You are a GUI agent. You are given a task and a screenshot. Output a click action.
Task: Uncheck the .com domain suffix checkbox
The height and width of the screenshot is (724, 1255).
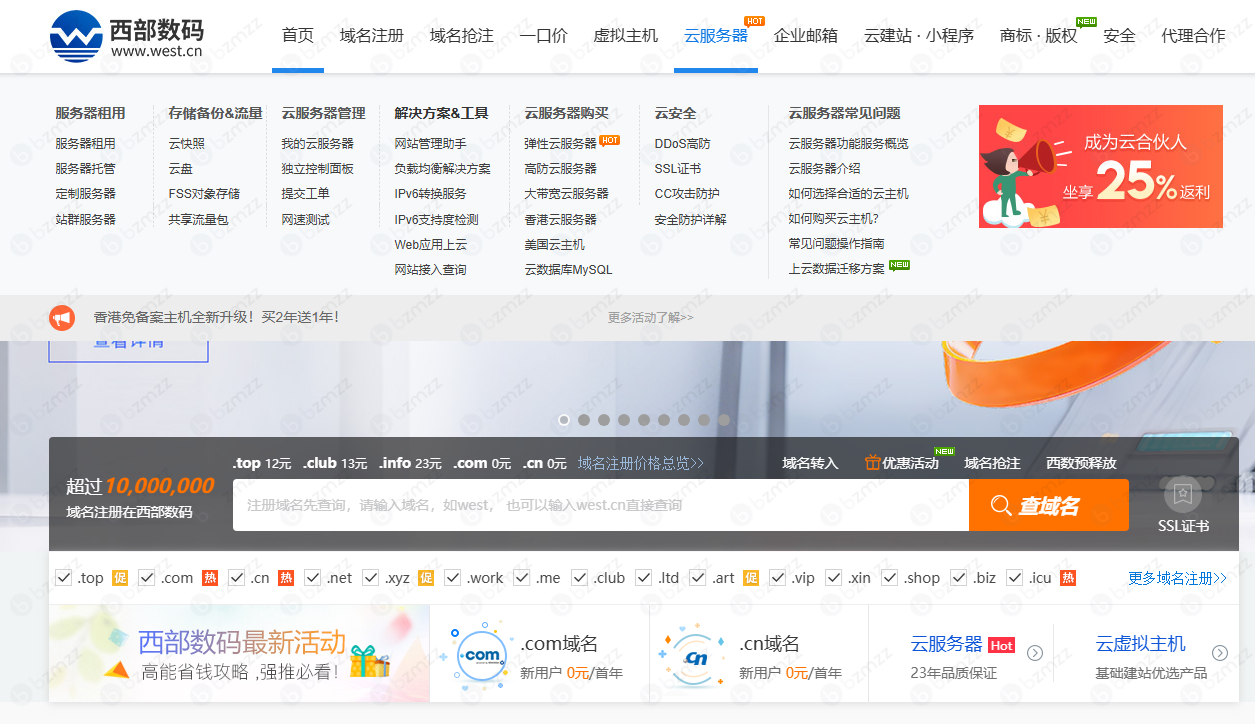point(146,578)
